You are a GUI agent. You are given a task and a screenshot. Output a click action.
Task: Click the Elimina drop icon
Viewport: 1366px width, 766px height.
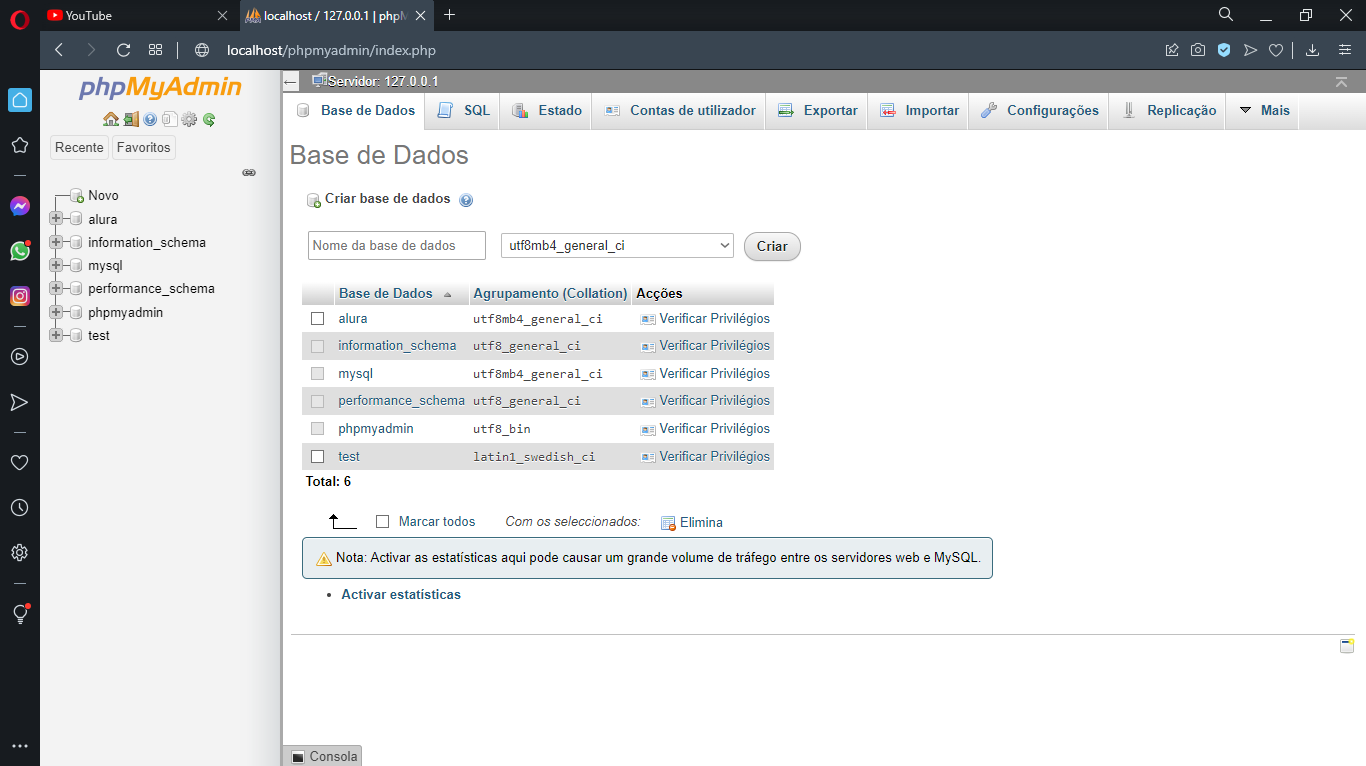[x=668, y=523]
